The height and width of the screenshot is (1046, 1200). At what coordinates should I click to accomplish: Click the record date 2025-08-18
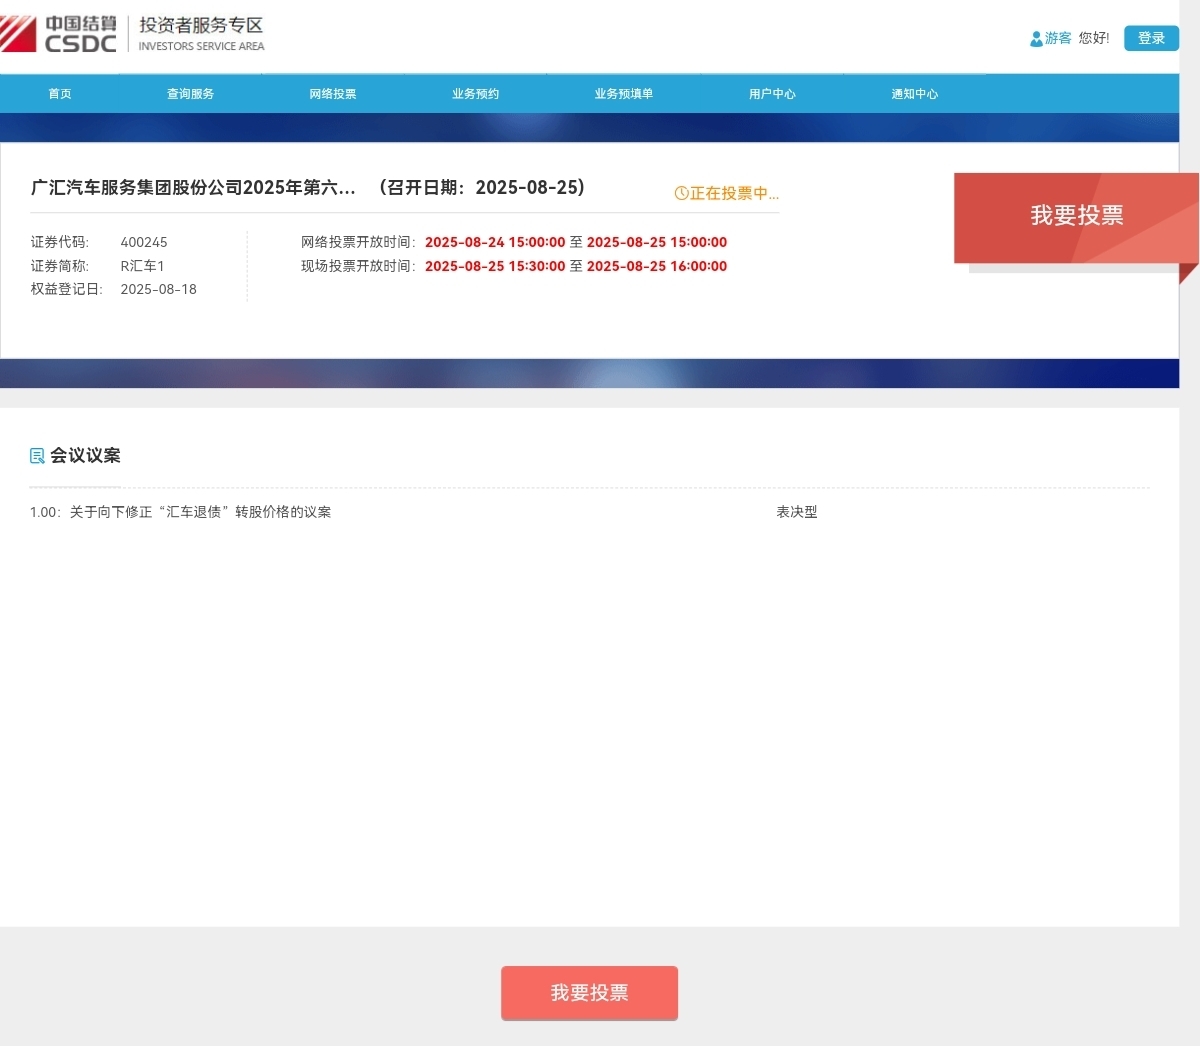pos(159,289)
